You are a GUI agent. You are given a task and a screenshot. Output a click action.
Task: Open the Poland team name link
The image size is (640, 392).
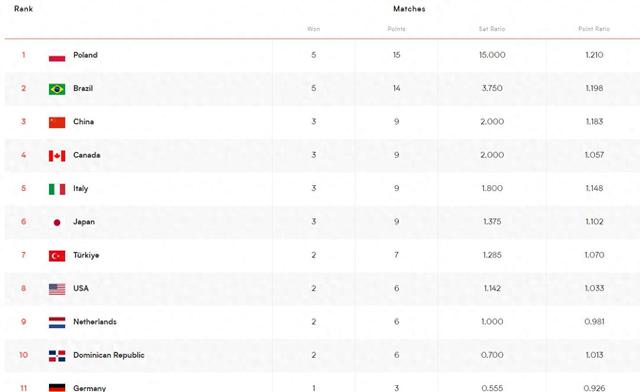coord(85,55)
